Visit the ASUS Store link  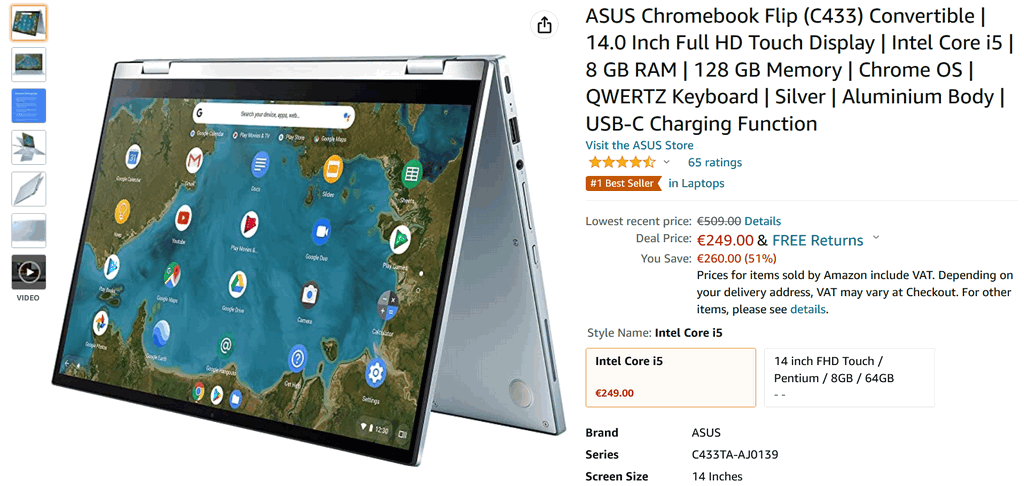[639, 145]
